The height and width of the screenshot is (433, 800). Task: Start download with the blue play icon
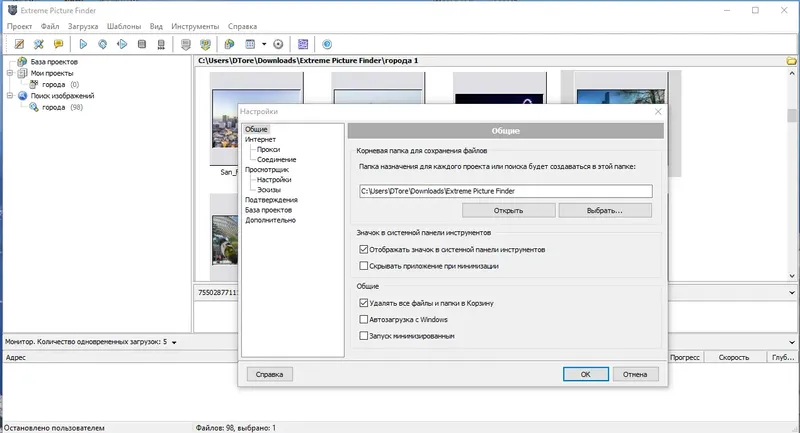pos(83,44)
